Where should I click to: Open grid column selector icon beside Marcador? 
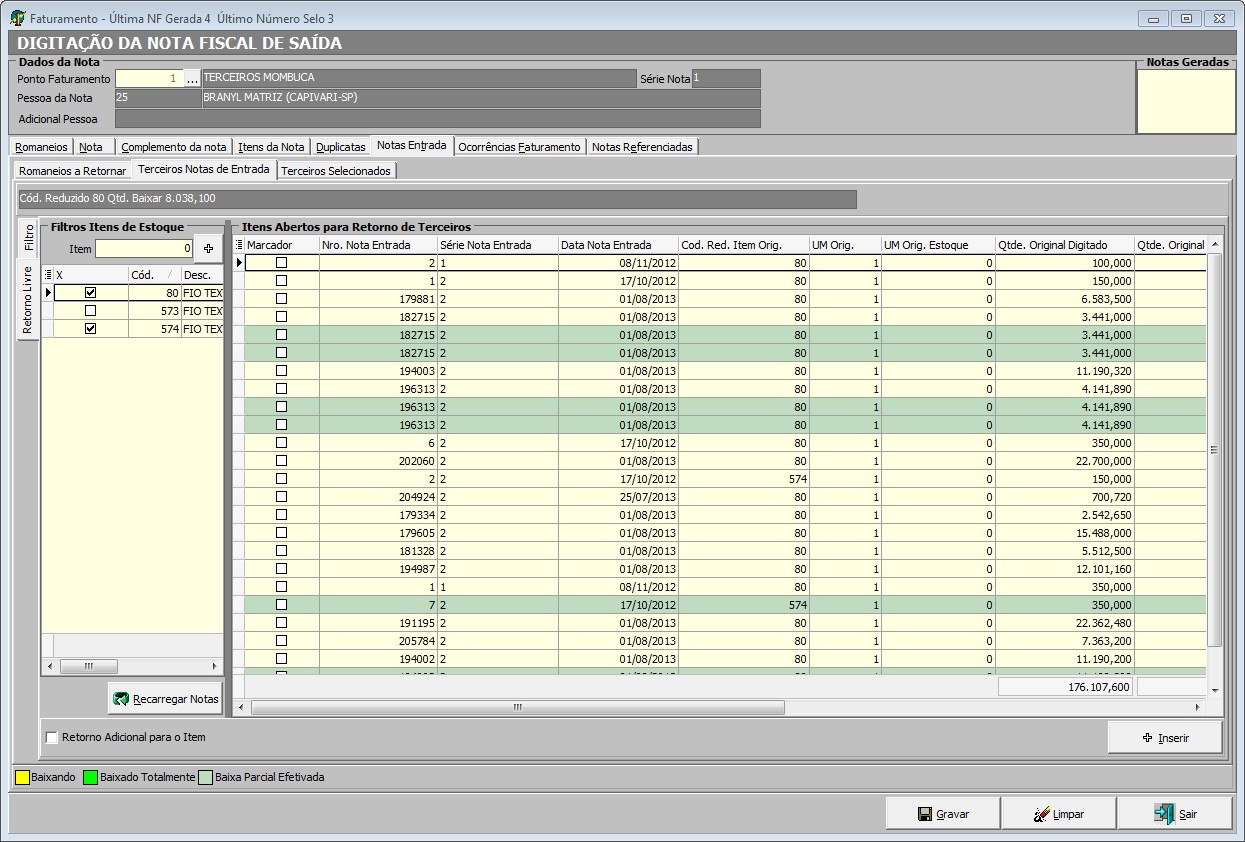coord(239,245)
